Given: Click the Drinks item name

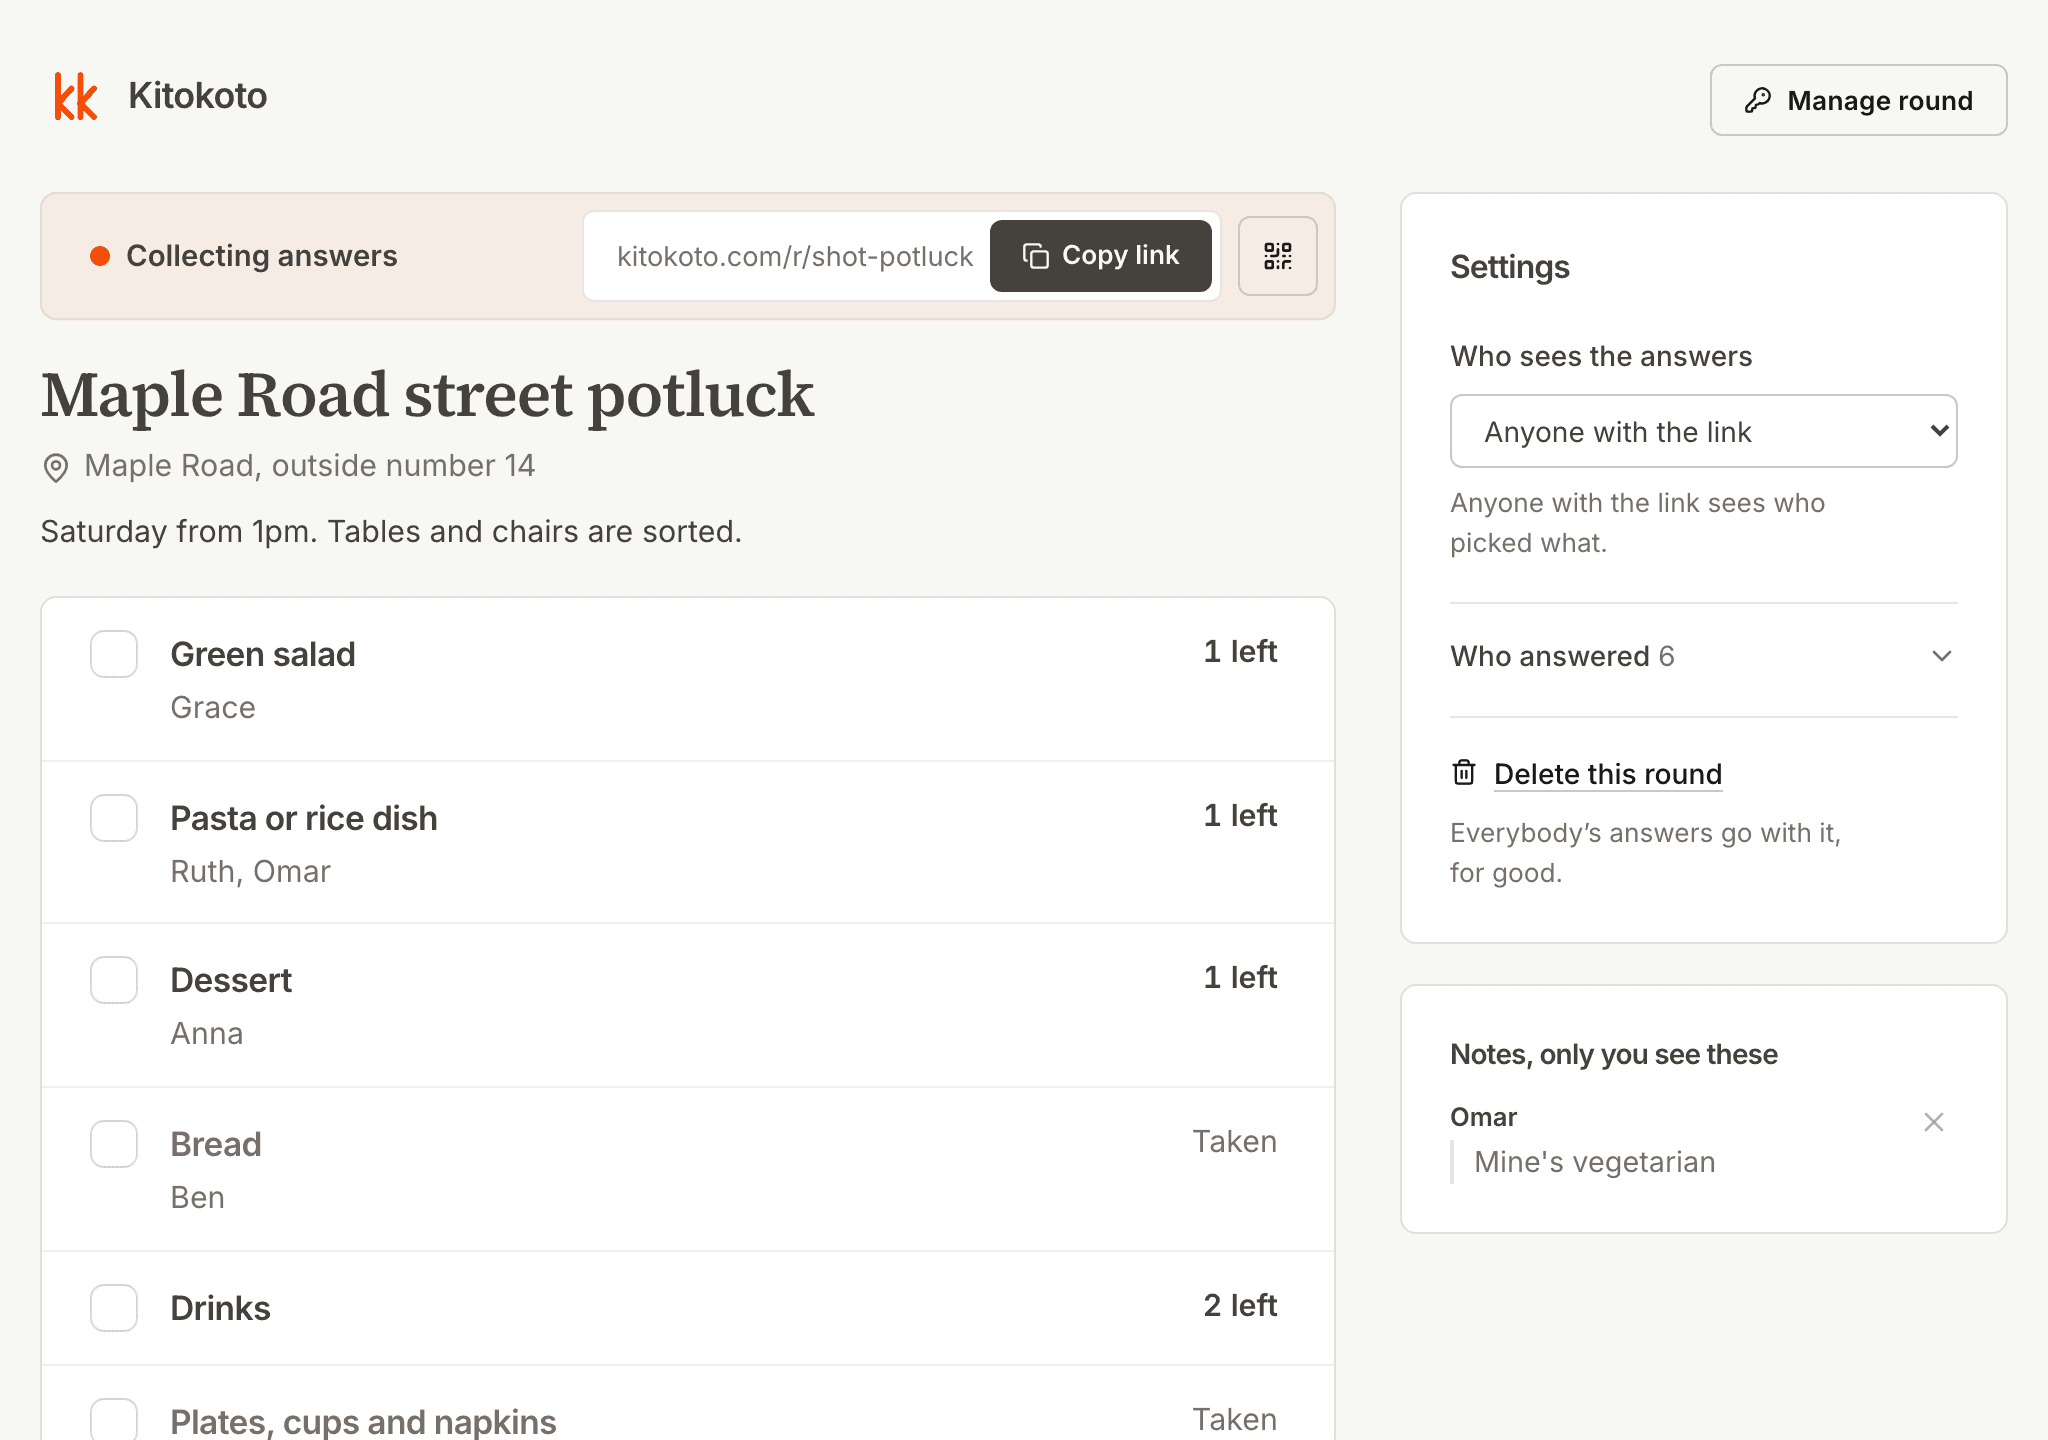Looking at the screenshot, I should (x=221, y=1308).
